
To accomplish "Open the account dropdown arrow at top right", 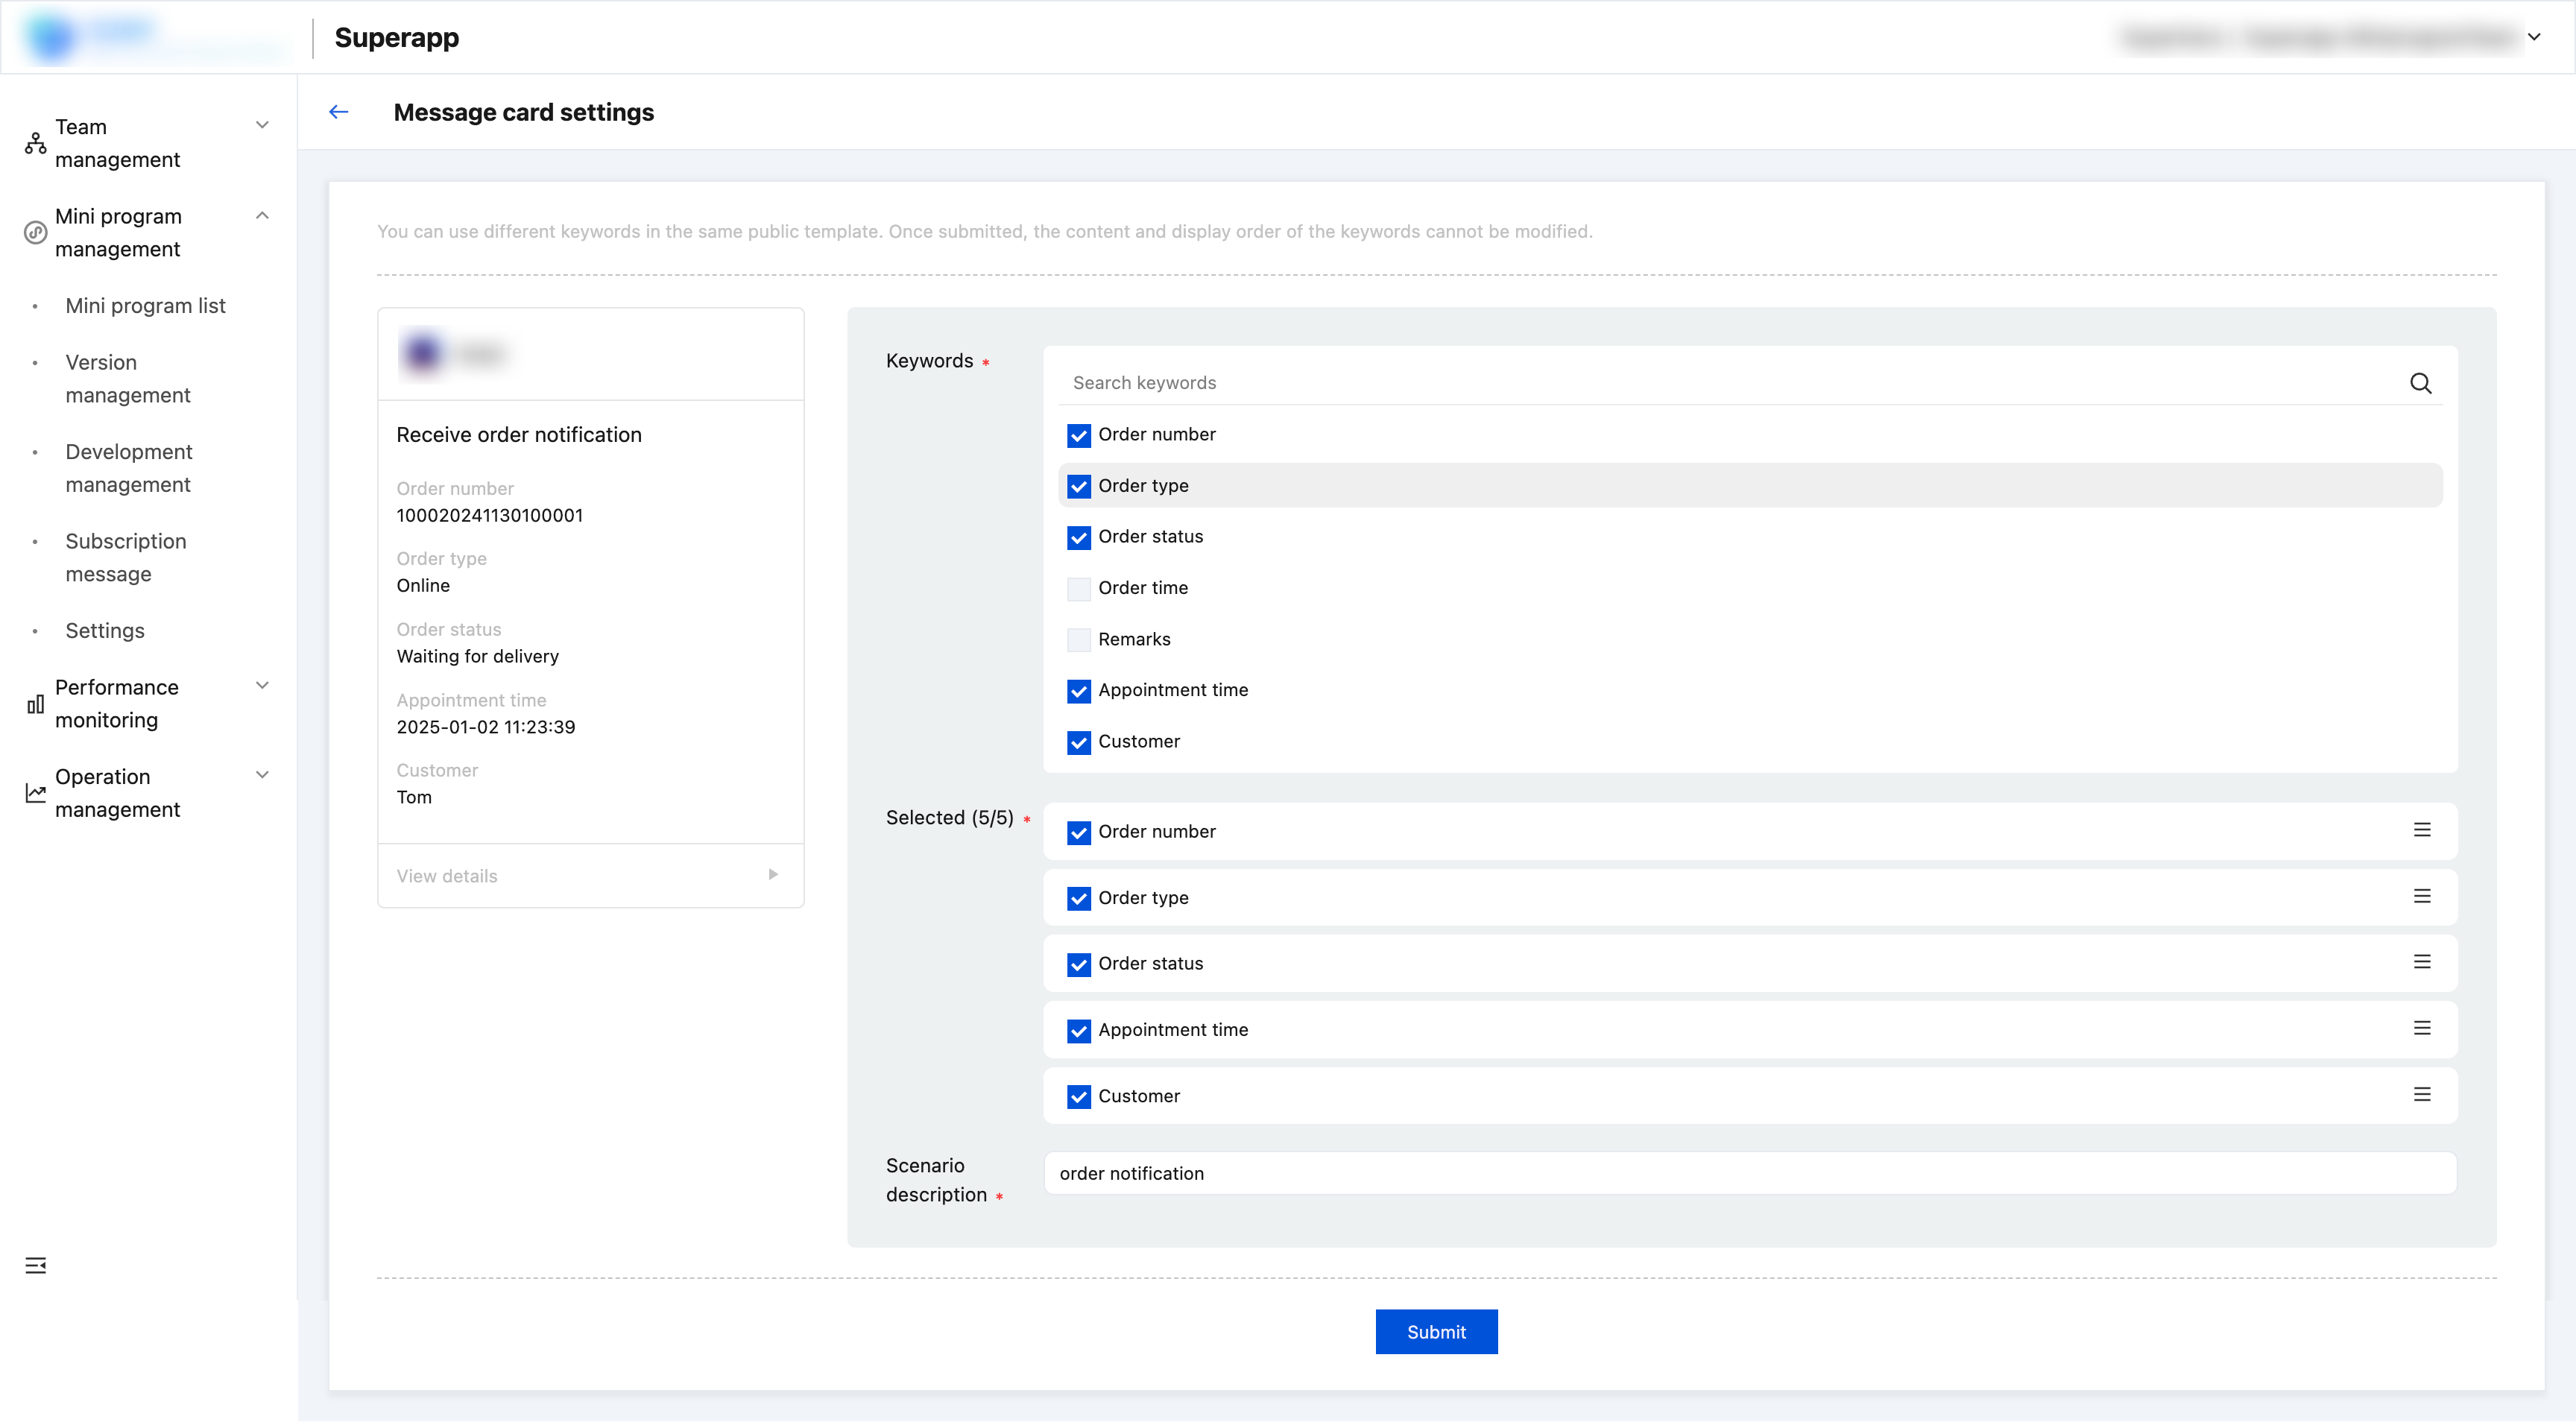I will 2534,37.
